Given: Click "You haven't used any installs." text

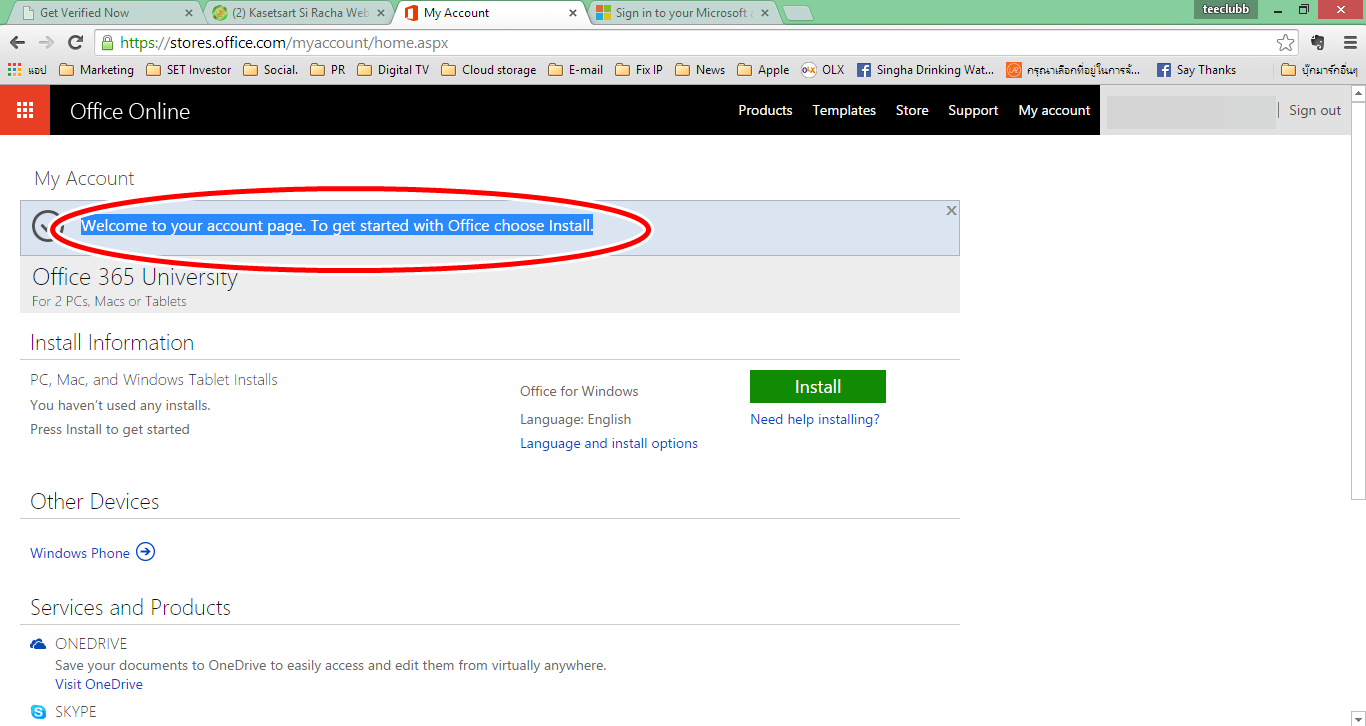Looking at the screenshot, I should coord(120,405).
